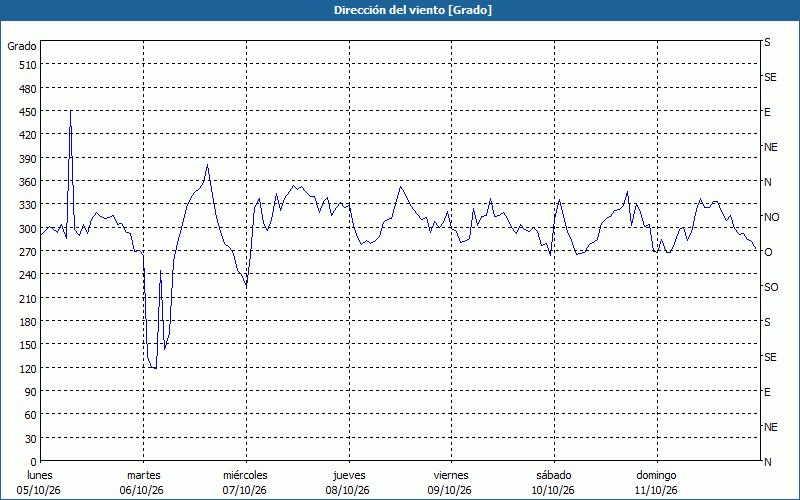This screenshot has width=800, height=500.
Task: Click the y-axis value 210
Action: coord(28,298)
